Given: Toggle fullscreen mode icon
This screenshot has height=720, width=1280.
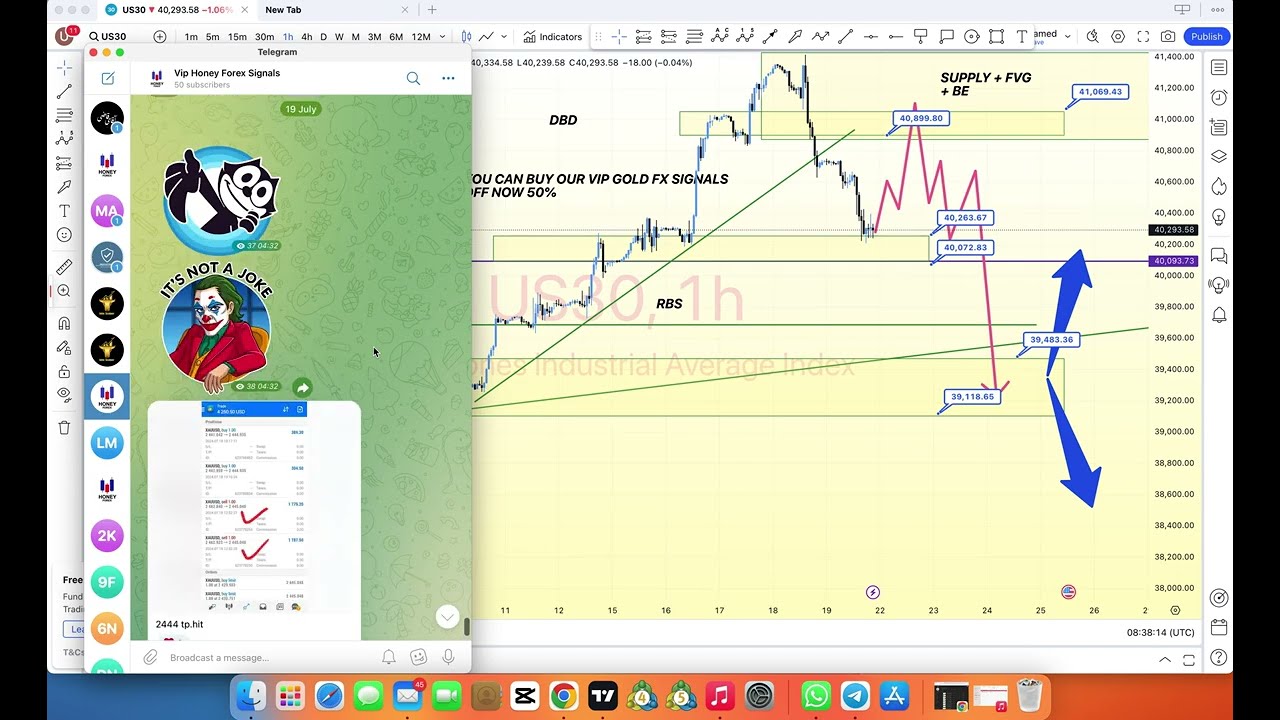Looking at the screenshot, I should pos(1143,37).
